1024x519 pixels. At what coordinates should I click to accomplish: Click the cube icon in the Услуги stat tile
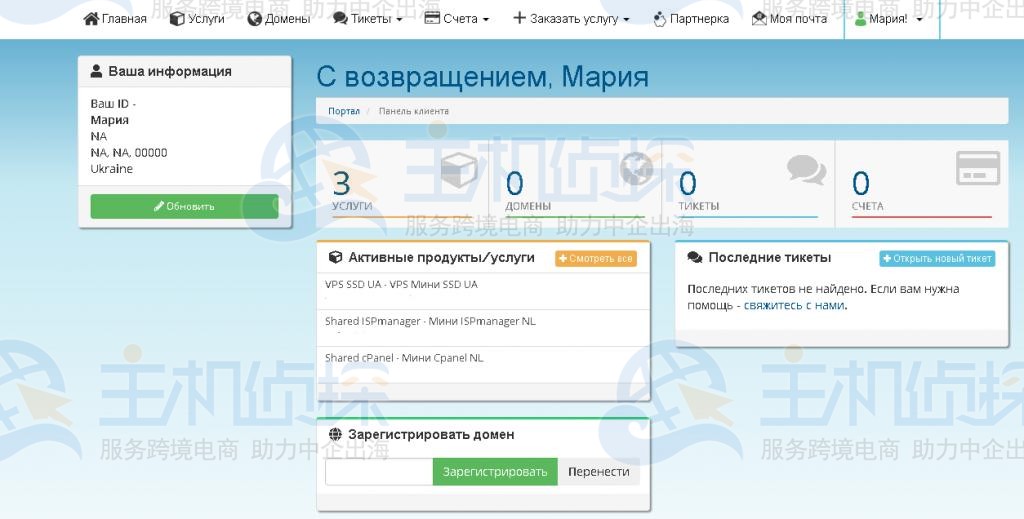(459, 170)
